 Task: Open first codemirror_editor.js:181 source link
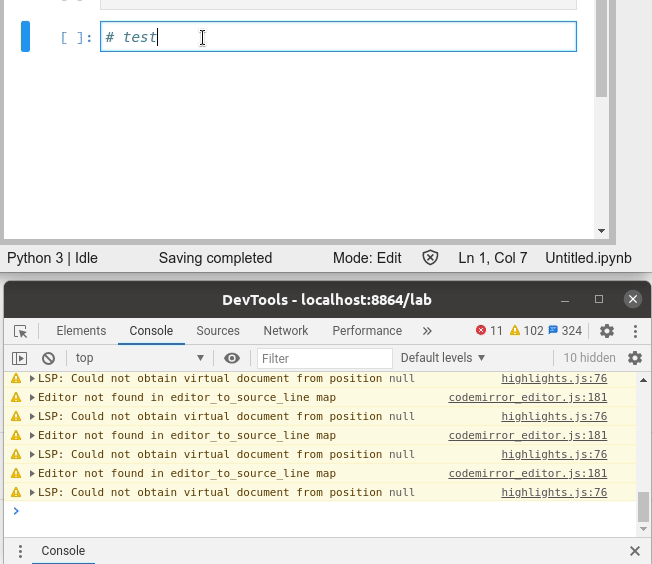tap(528, 398)
